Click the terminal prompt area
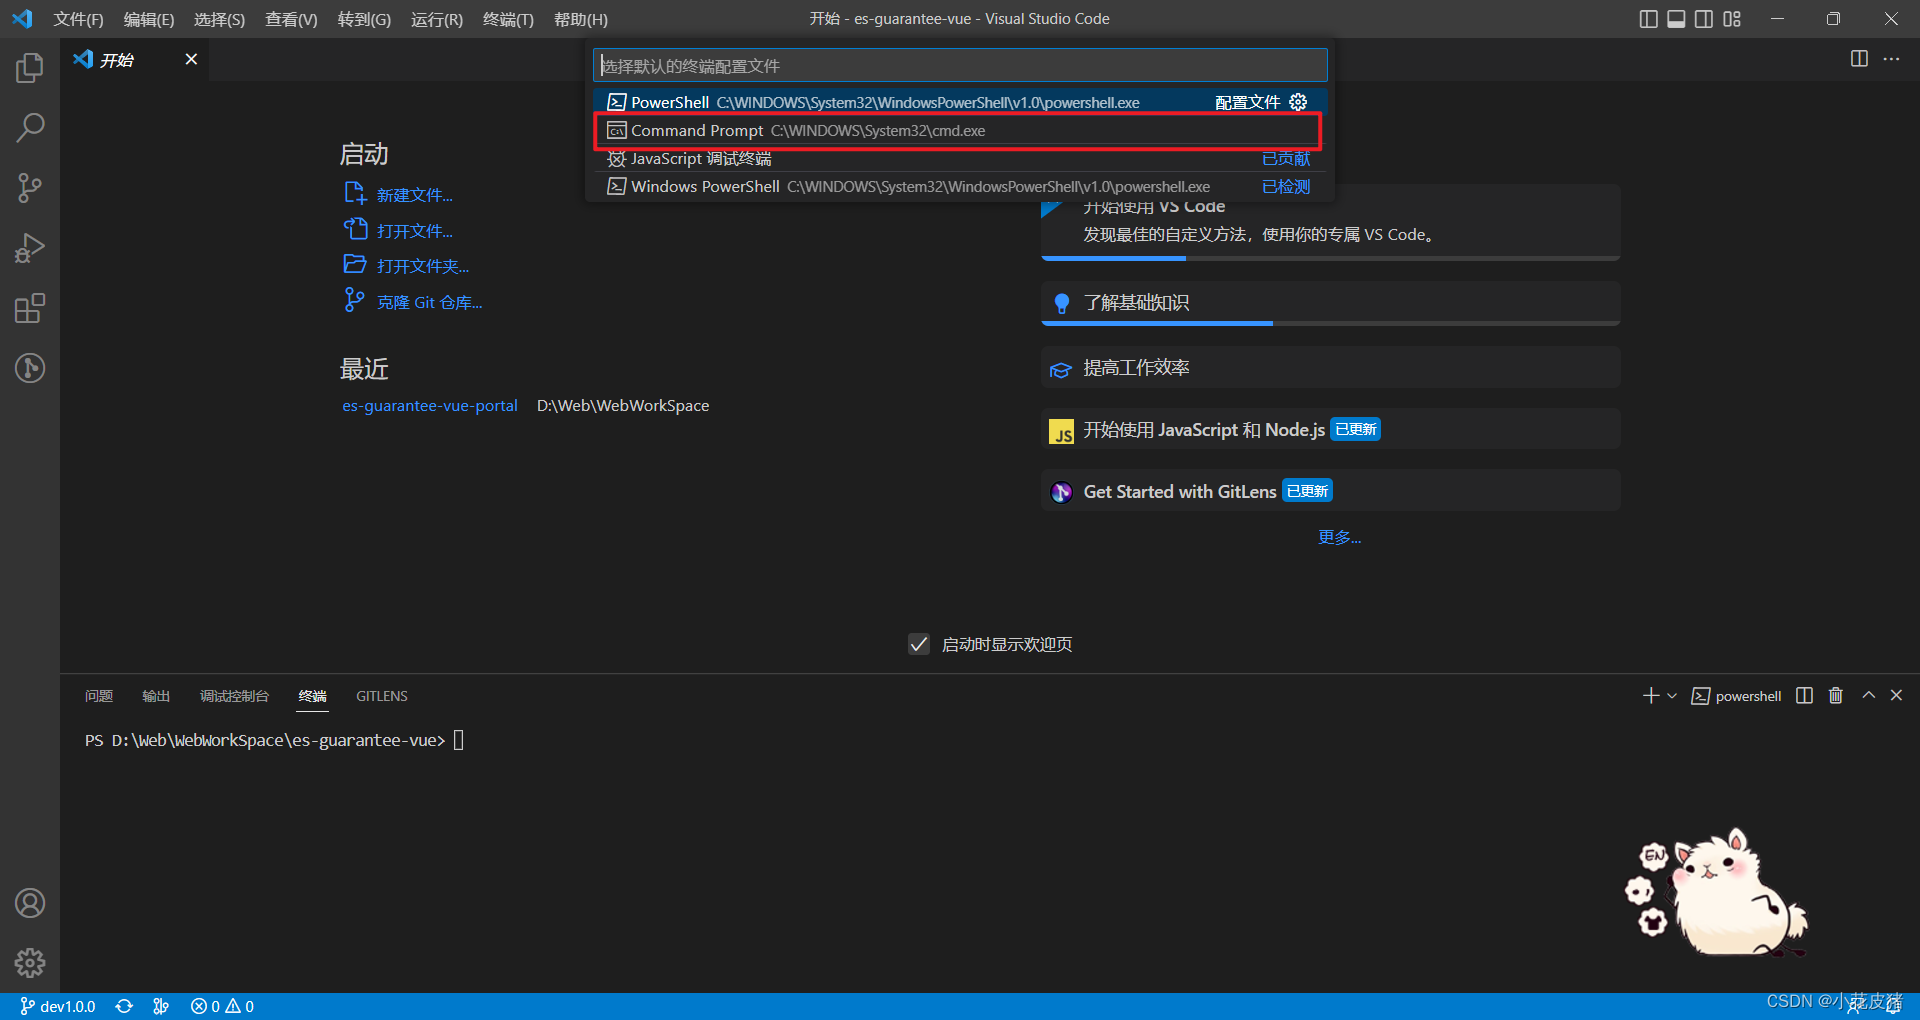The height and width of the screenshot is (1020, 1920). [275, 740]
